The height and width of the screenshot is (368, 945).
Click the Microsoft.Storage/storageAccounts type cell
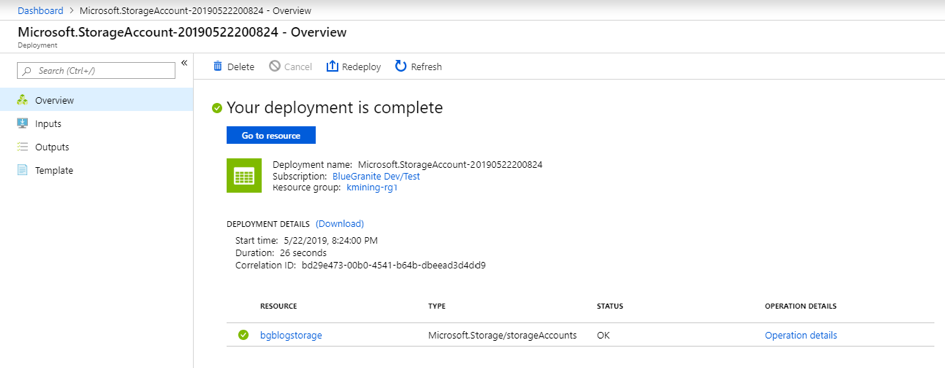[502, 335]
